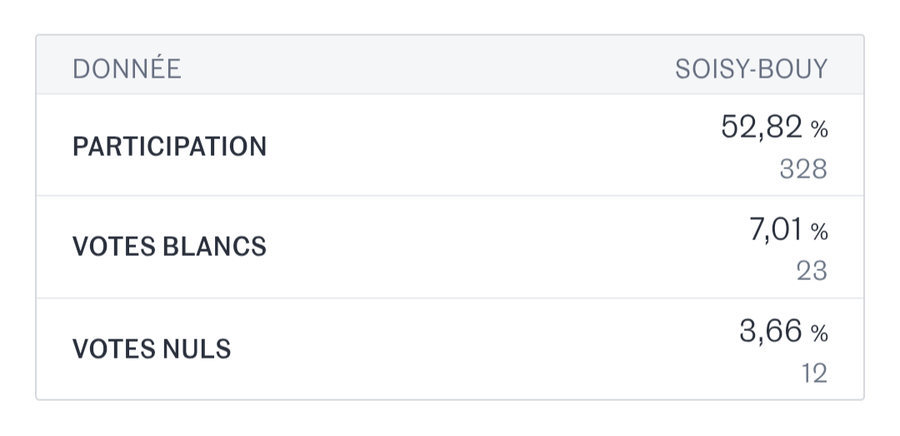Select the SOISY-BOUY column header
900x436 pixels.
coord(751,69)
